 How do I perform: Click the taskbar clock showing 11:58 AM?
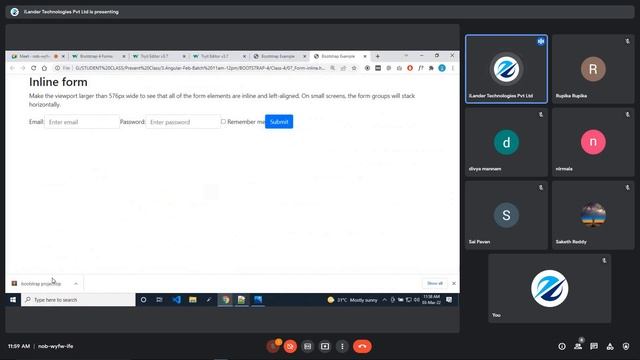point(431,300)
